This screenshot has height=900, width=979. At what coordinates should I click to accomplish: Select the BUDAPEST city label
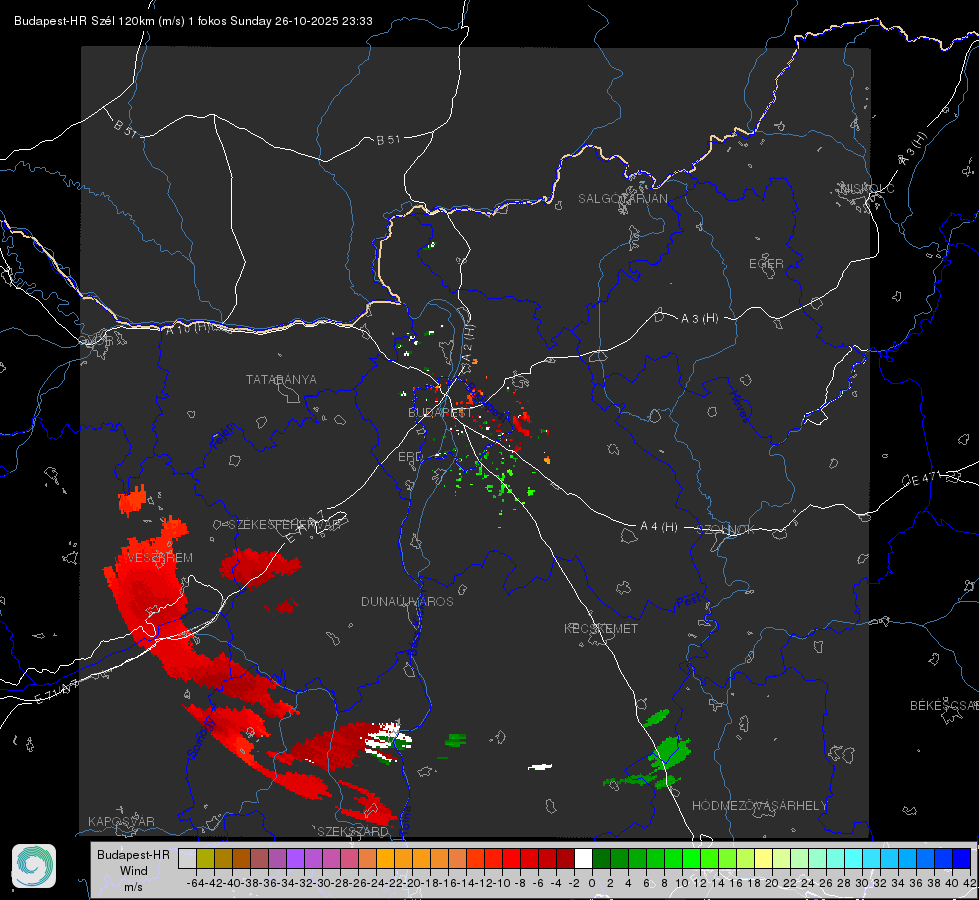tap(440, 413)
